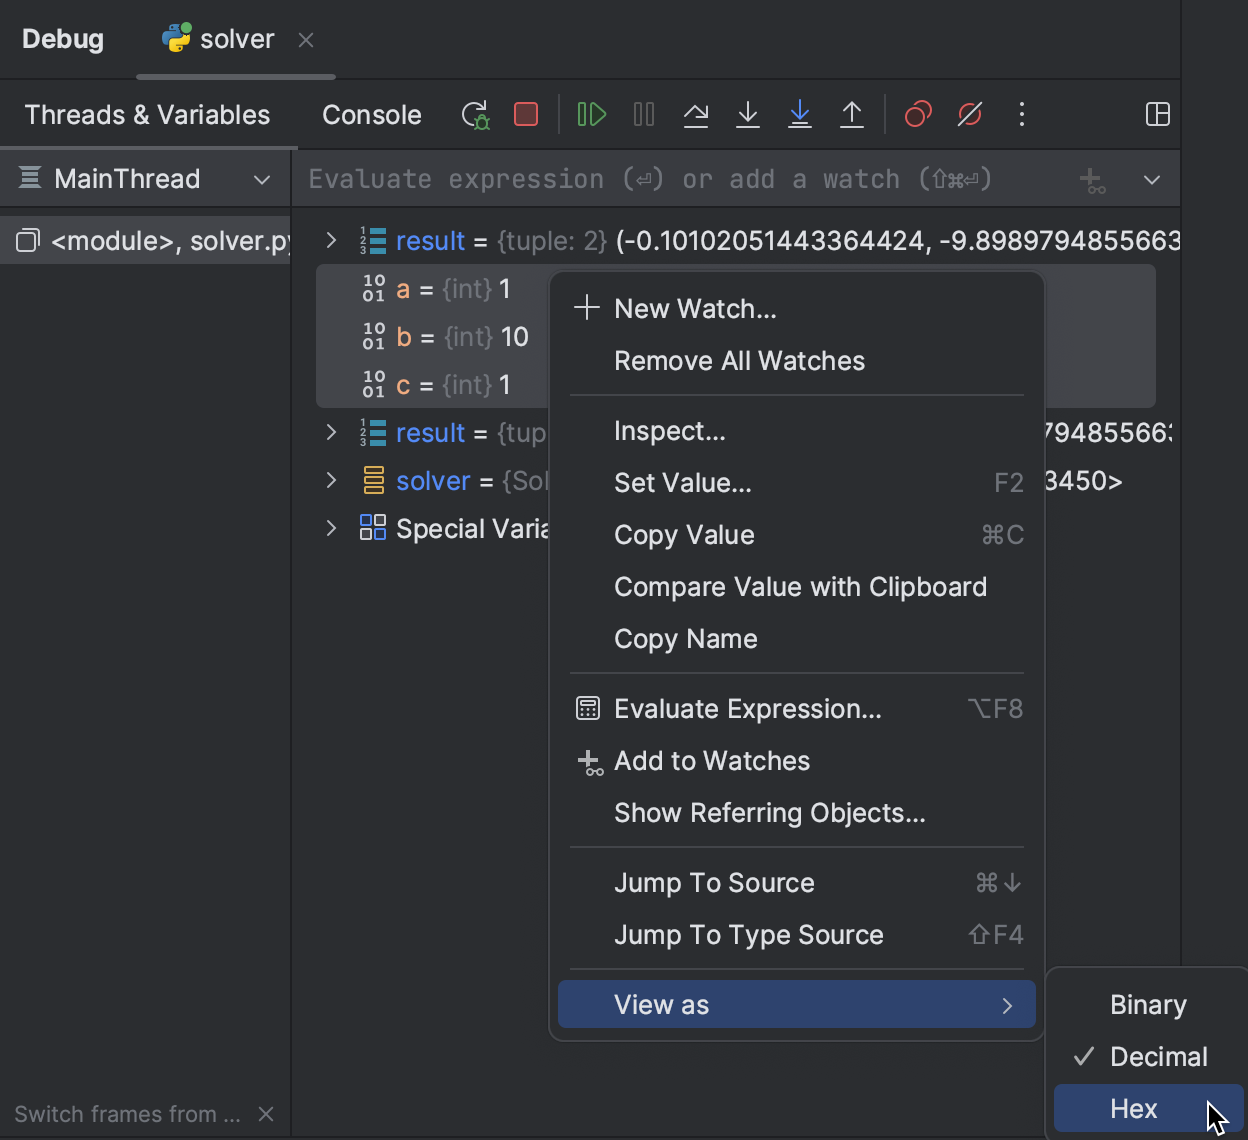Stop the debugger with the red square
Image resolution: width=1248 pixels, height=1140 pixels.
tap(526, 114)
